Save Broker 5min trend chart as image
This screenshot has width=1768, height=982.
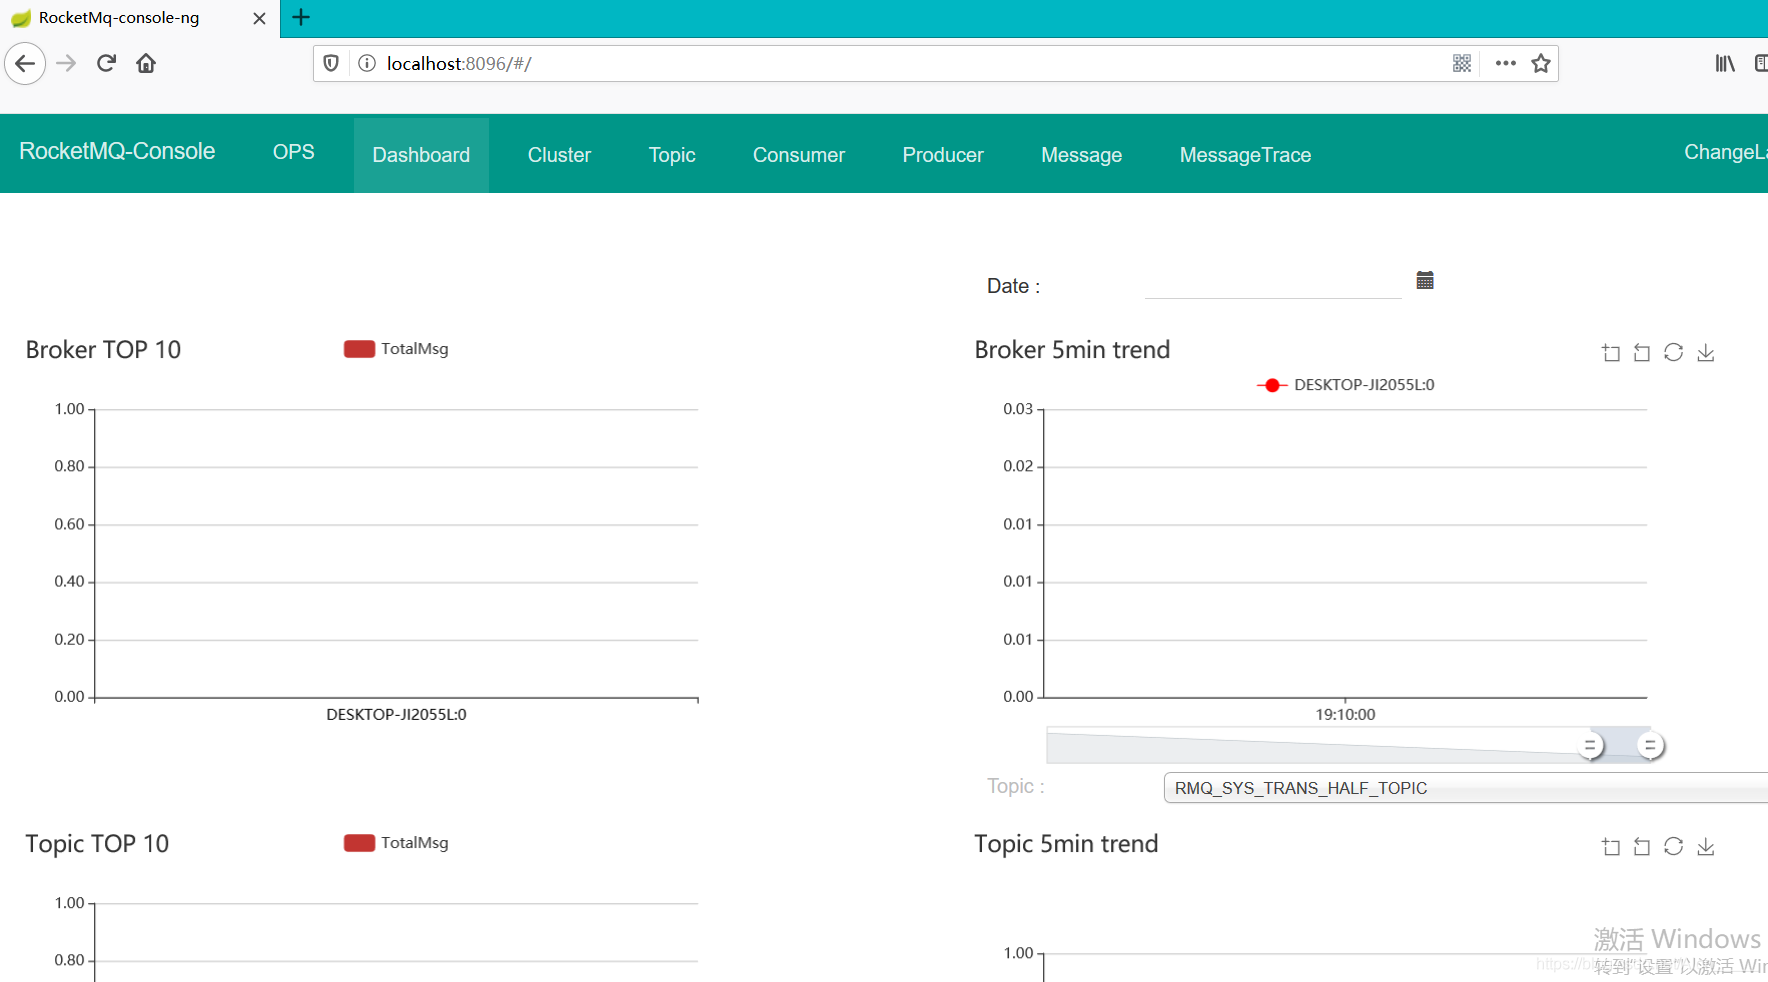tap(1706, 353)
